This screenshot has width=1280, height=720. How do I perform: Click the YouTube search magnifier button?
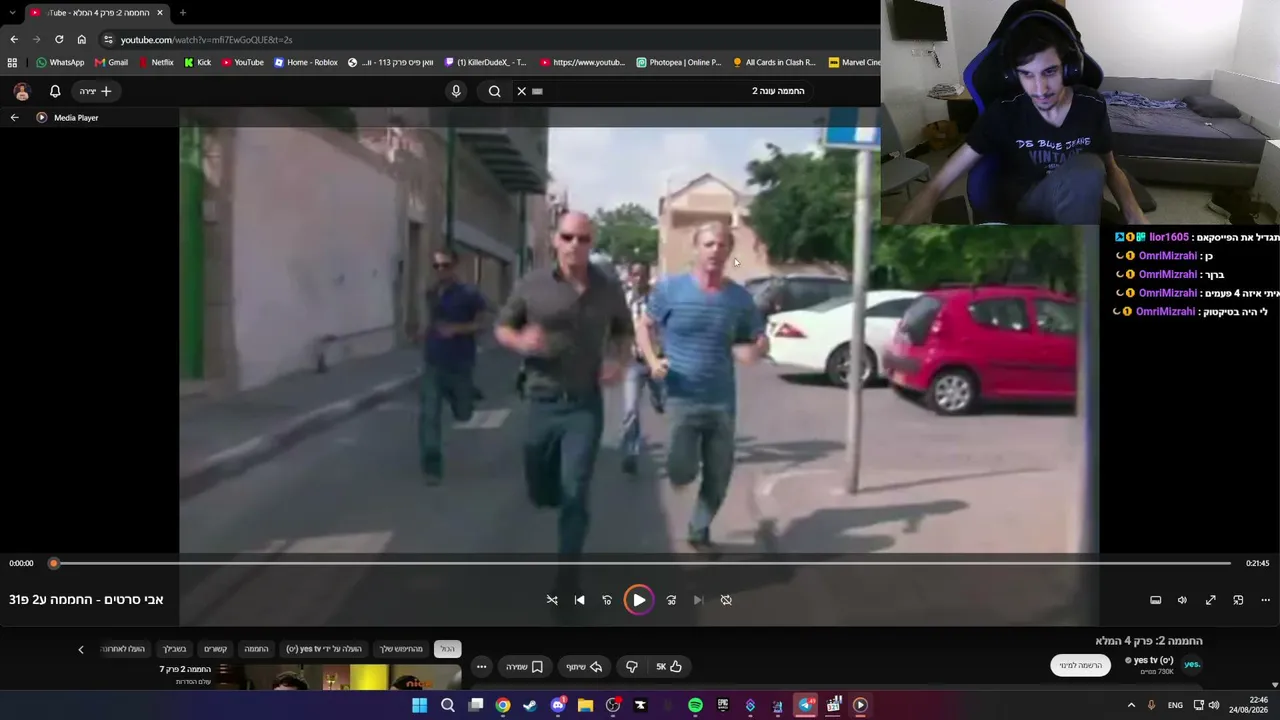(494, 91)
